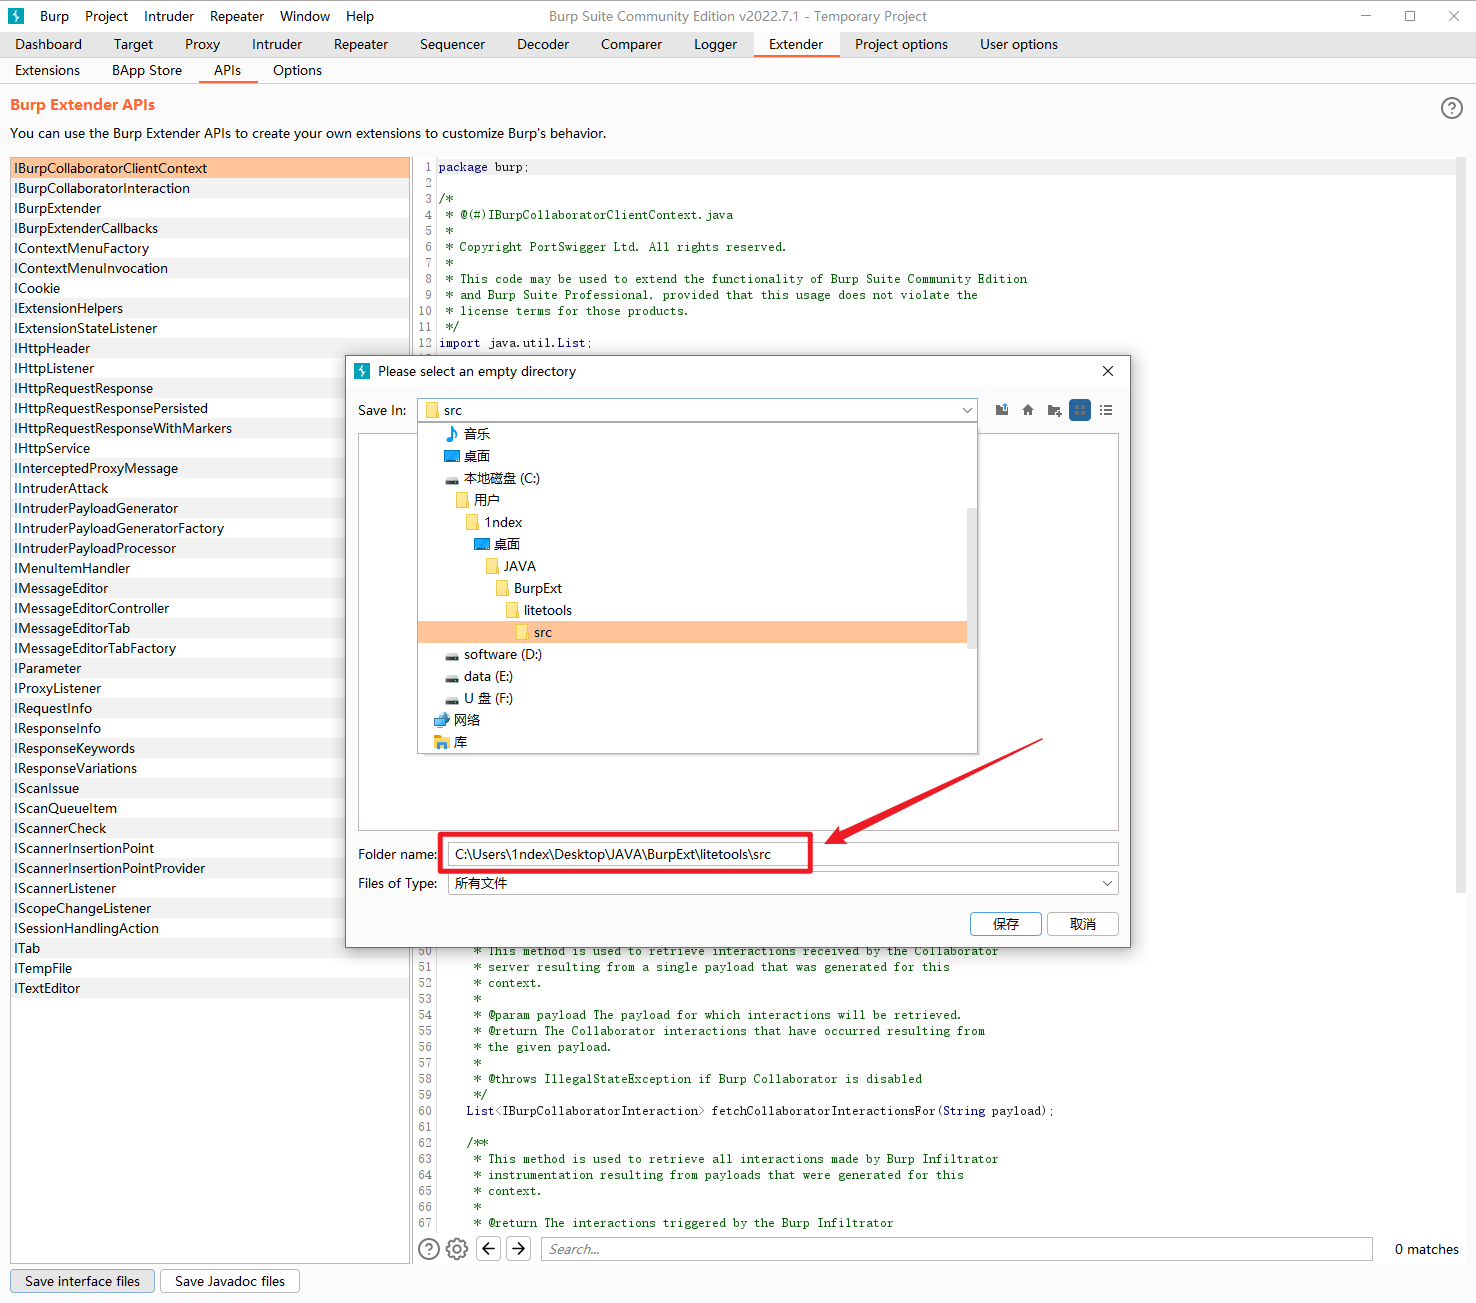Select IScannerCheck in API list
This screenshot has width=1476, height=1303.
178,828
